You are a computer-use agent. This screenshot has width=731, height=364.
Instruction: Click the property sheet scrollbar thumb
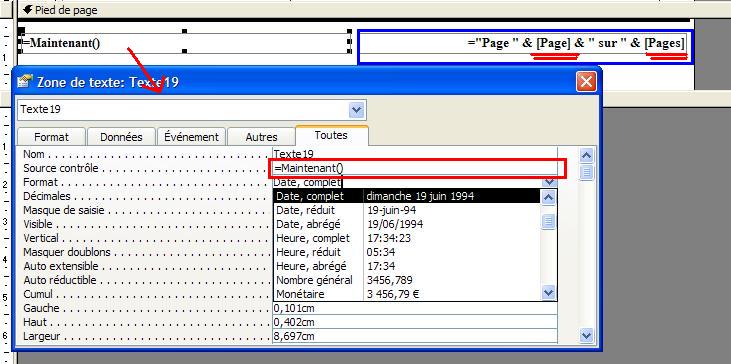pyautogui.click(x=586, y=172)
